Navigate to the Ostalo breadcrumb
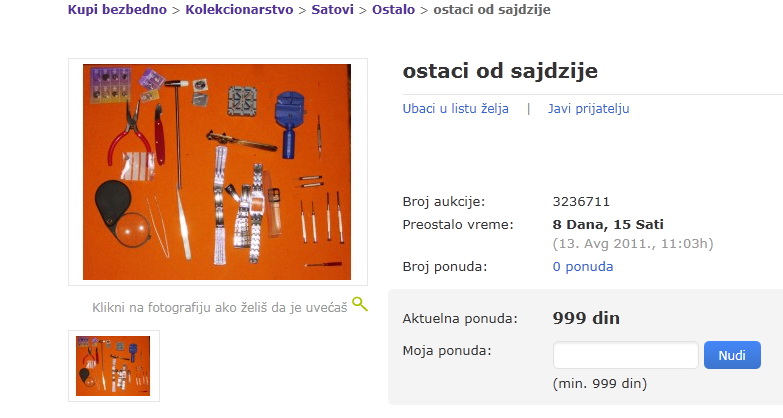 click(x=393, y=9)
